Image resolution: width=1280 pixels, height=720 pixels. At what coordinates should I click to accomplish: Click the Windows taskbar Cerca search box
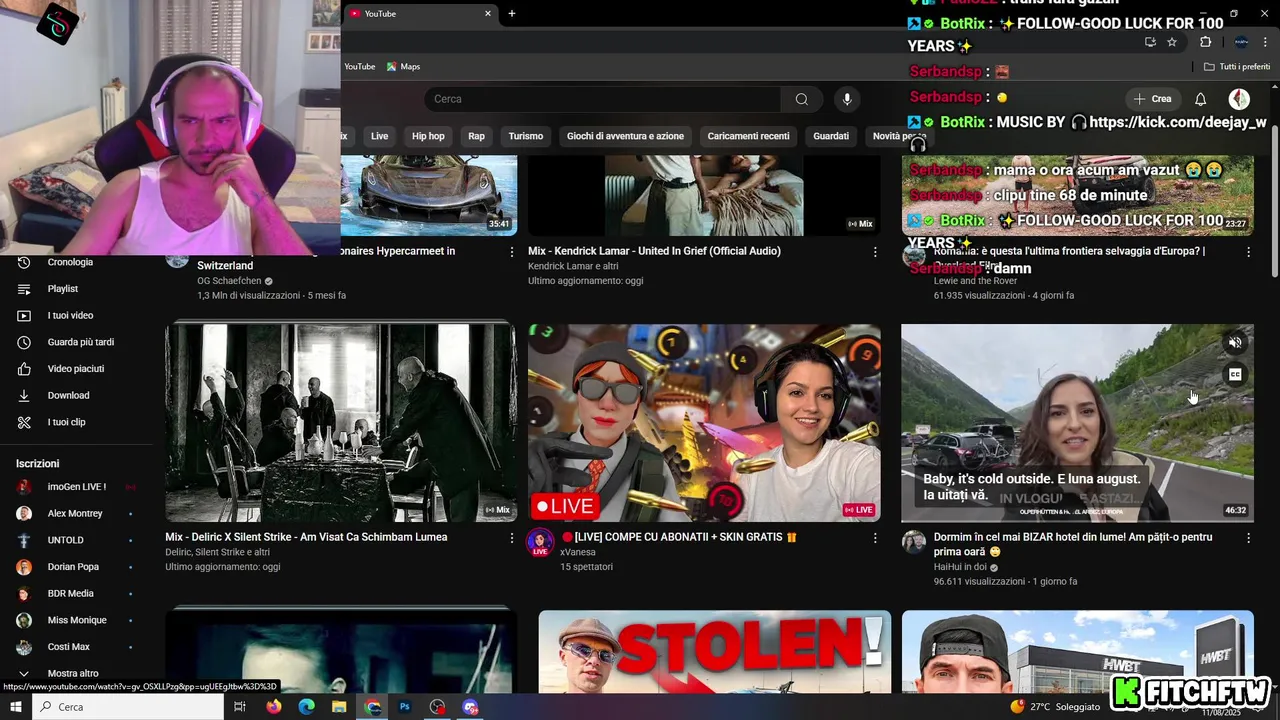click(x=128, y=707)
